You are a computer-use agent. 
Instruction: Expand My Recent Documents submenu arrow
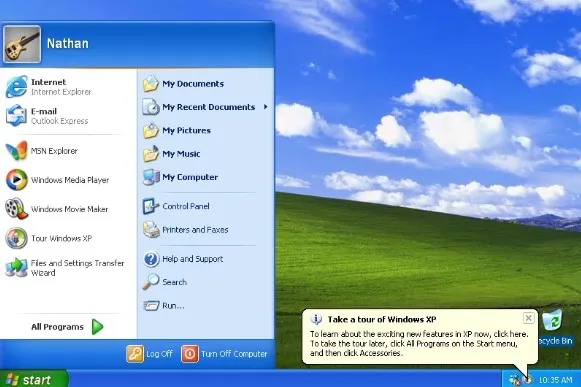click(x=266, y=107)
